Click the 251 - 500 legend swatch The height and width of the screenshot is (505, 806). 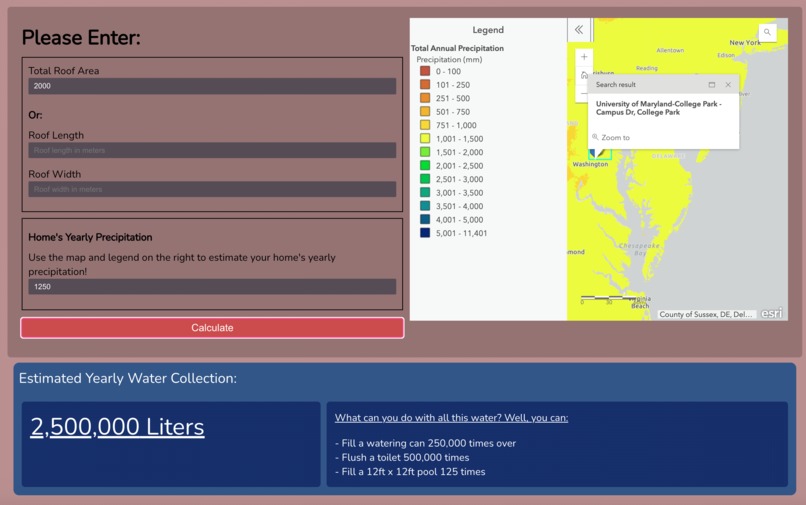coord(425,98)
